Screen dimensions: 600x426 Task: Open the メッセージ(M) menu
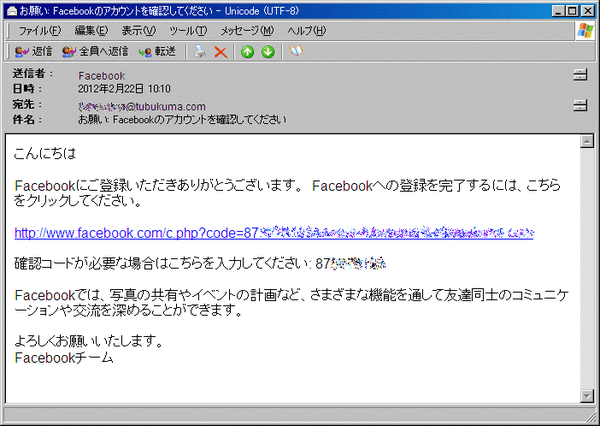tap(247, 31)
